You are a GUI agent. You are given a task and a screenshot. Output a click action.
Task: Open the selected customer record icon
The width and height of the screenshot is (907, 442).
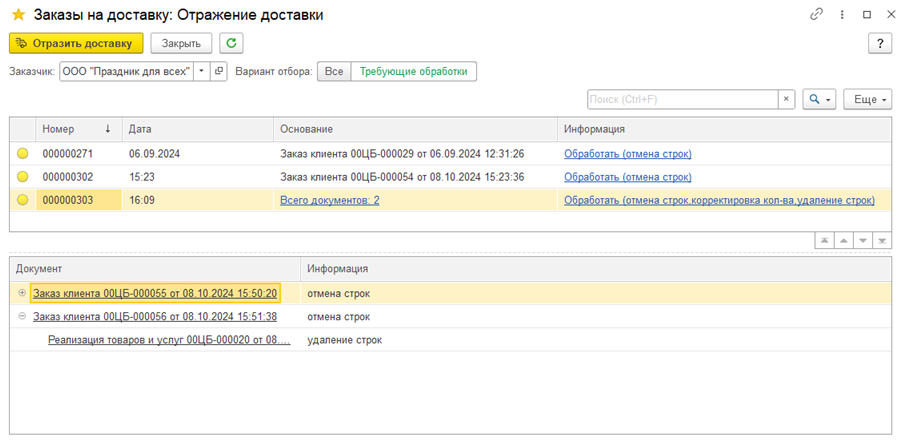pyautogui.click(x=219, y=72)
